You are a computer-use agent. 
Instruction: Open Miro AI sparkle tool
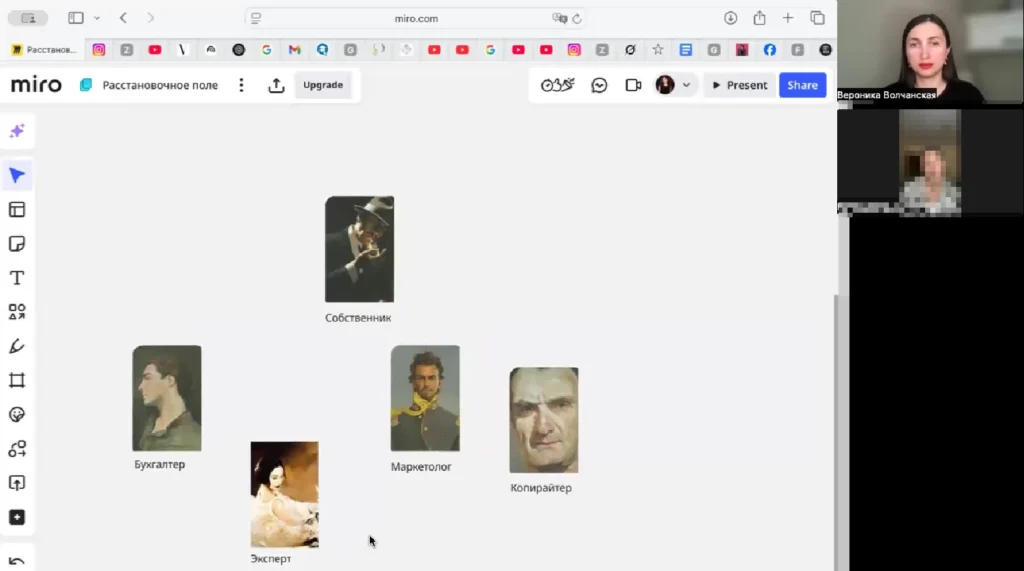tap(17, 131)
